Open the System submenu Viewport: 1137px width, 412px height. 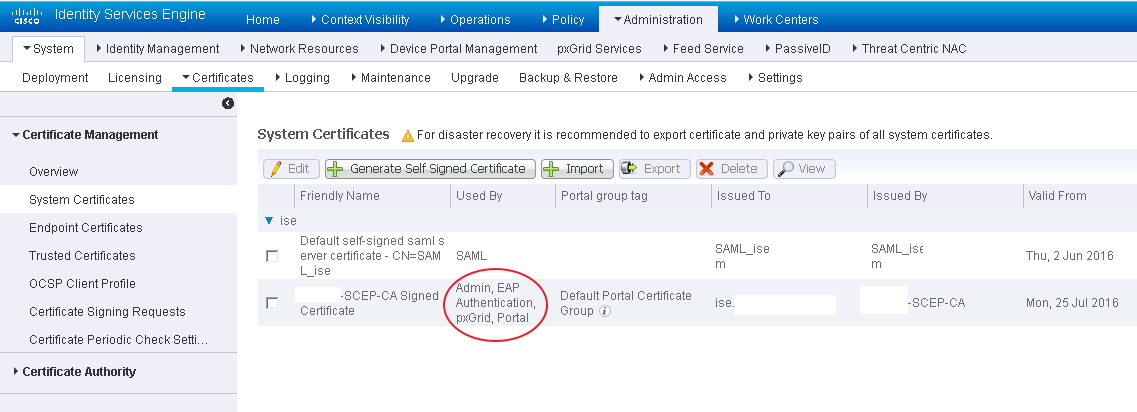point(49,49)
